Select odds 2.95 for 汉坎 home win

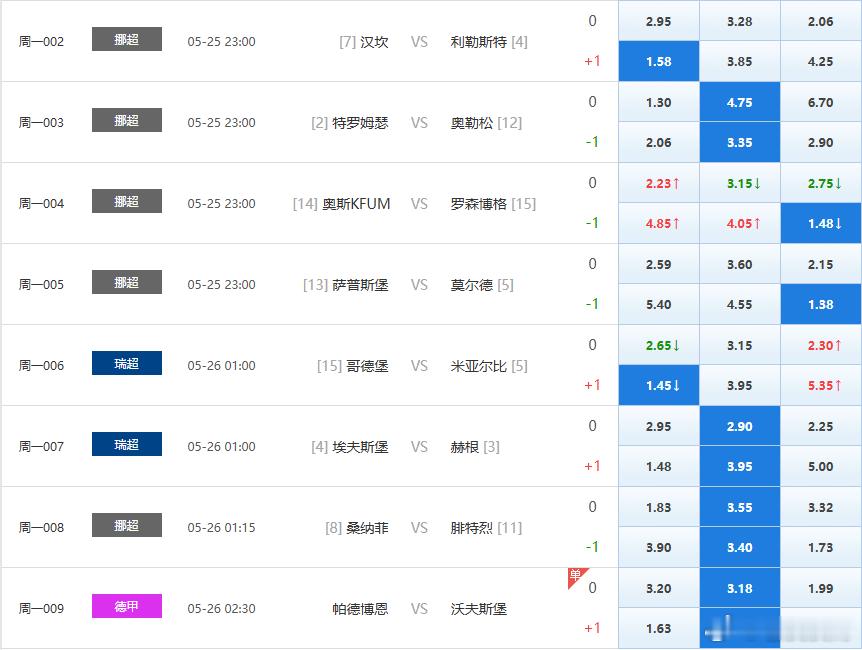659,21
